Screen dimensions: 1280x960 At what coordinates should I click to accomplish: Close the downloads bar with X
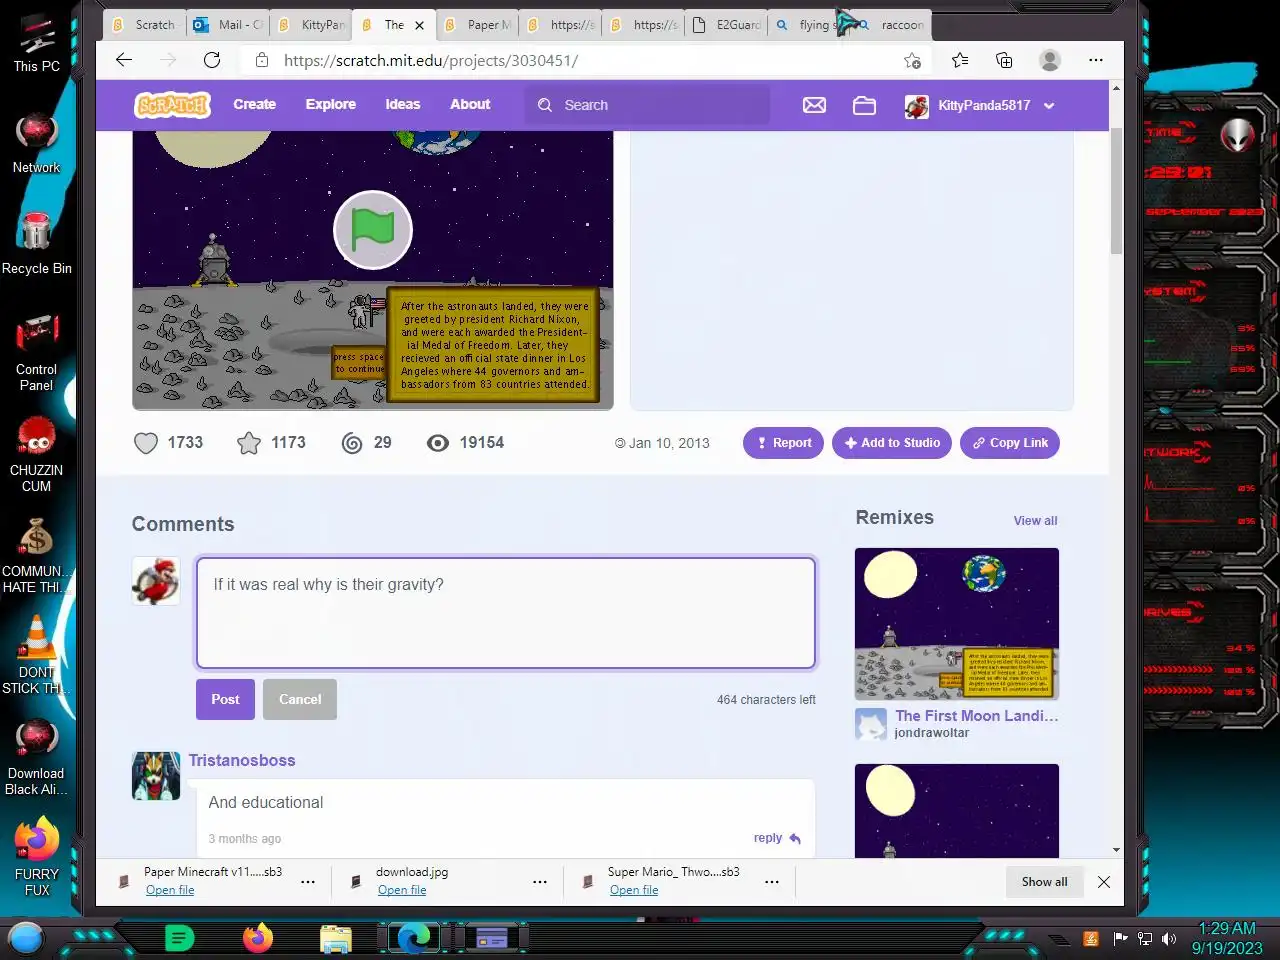point(1104,882)
